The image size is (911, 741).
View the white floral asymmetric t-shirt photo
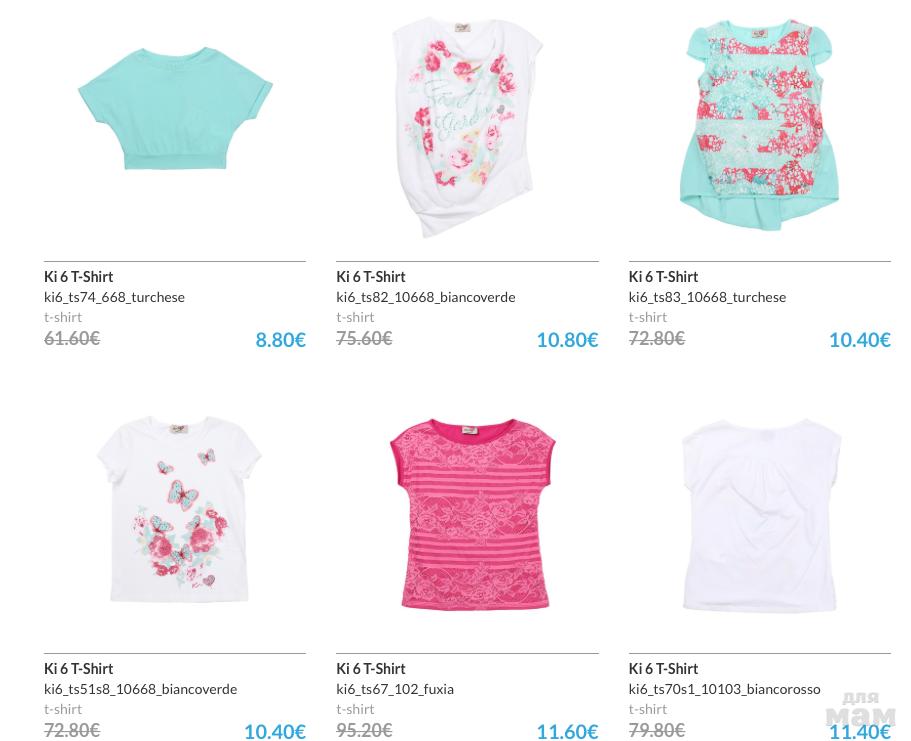[467, 125]
